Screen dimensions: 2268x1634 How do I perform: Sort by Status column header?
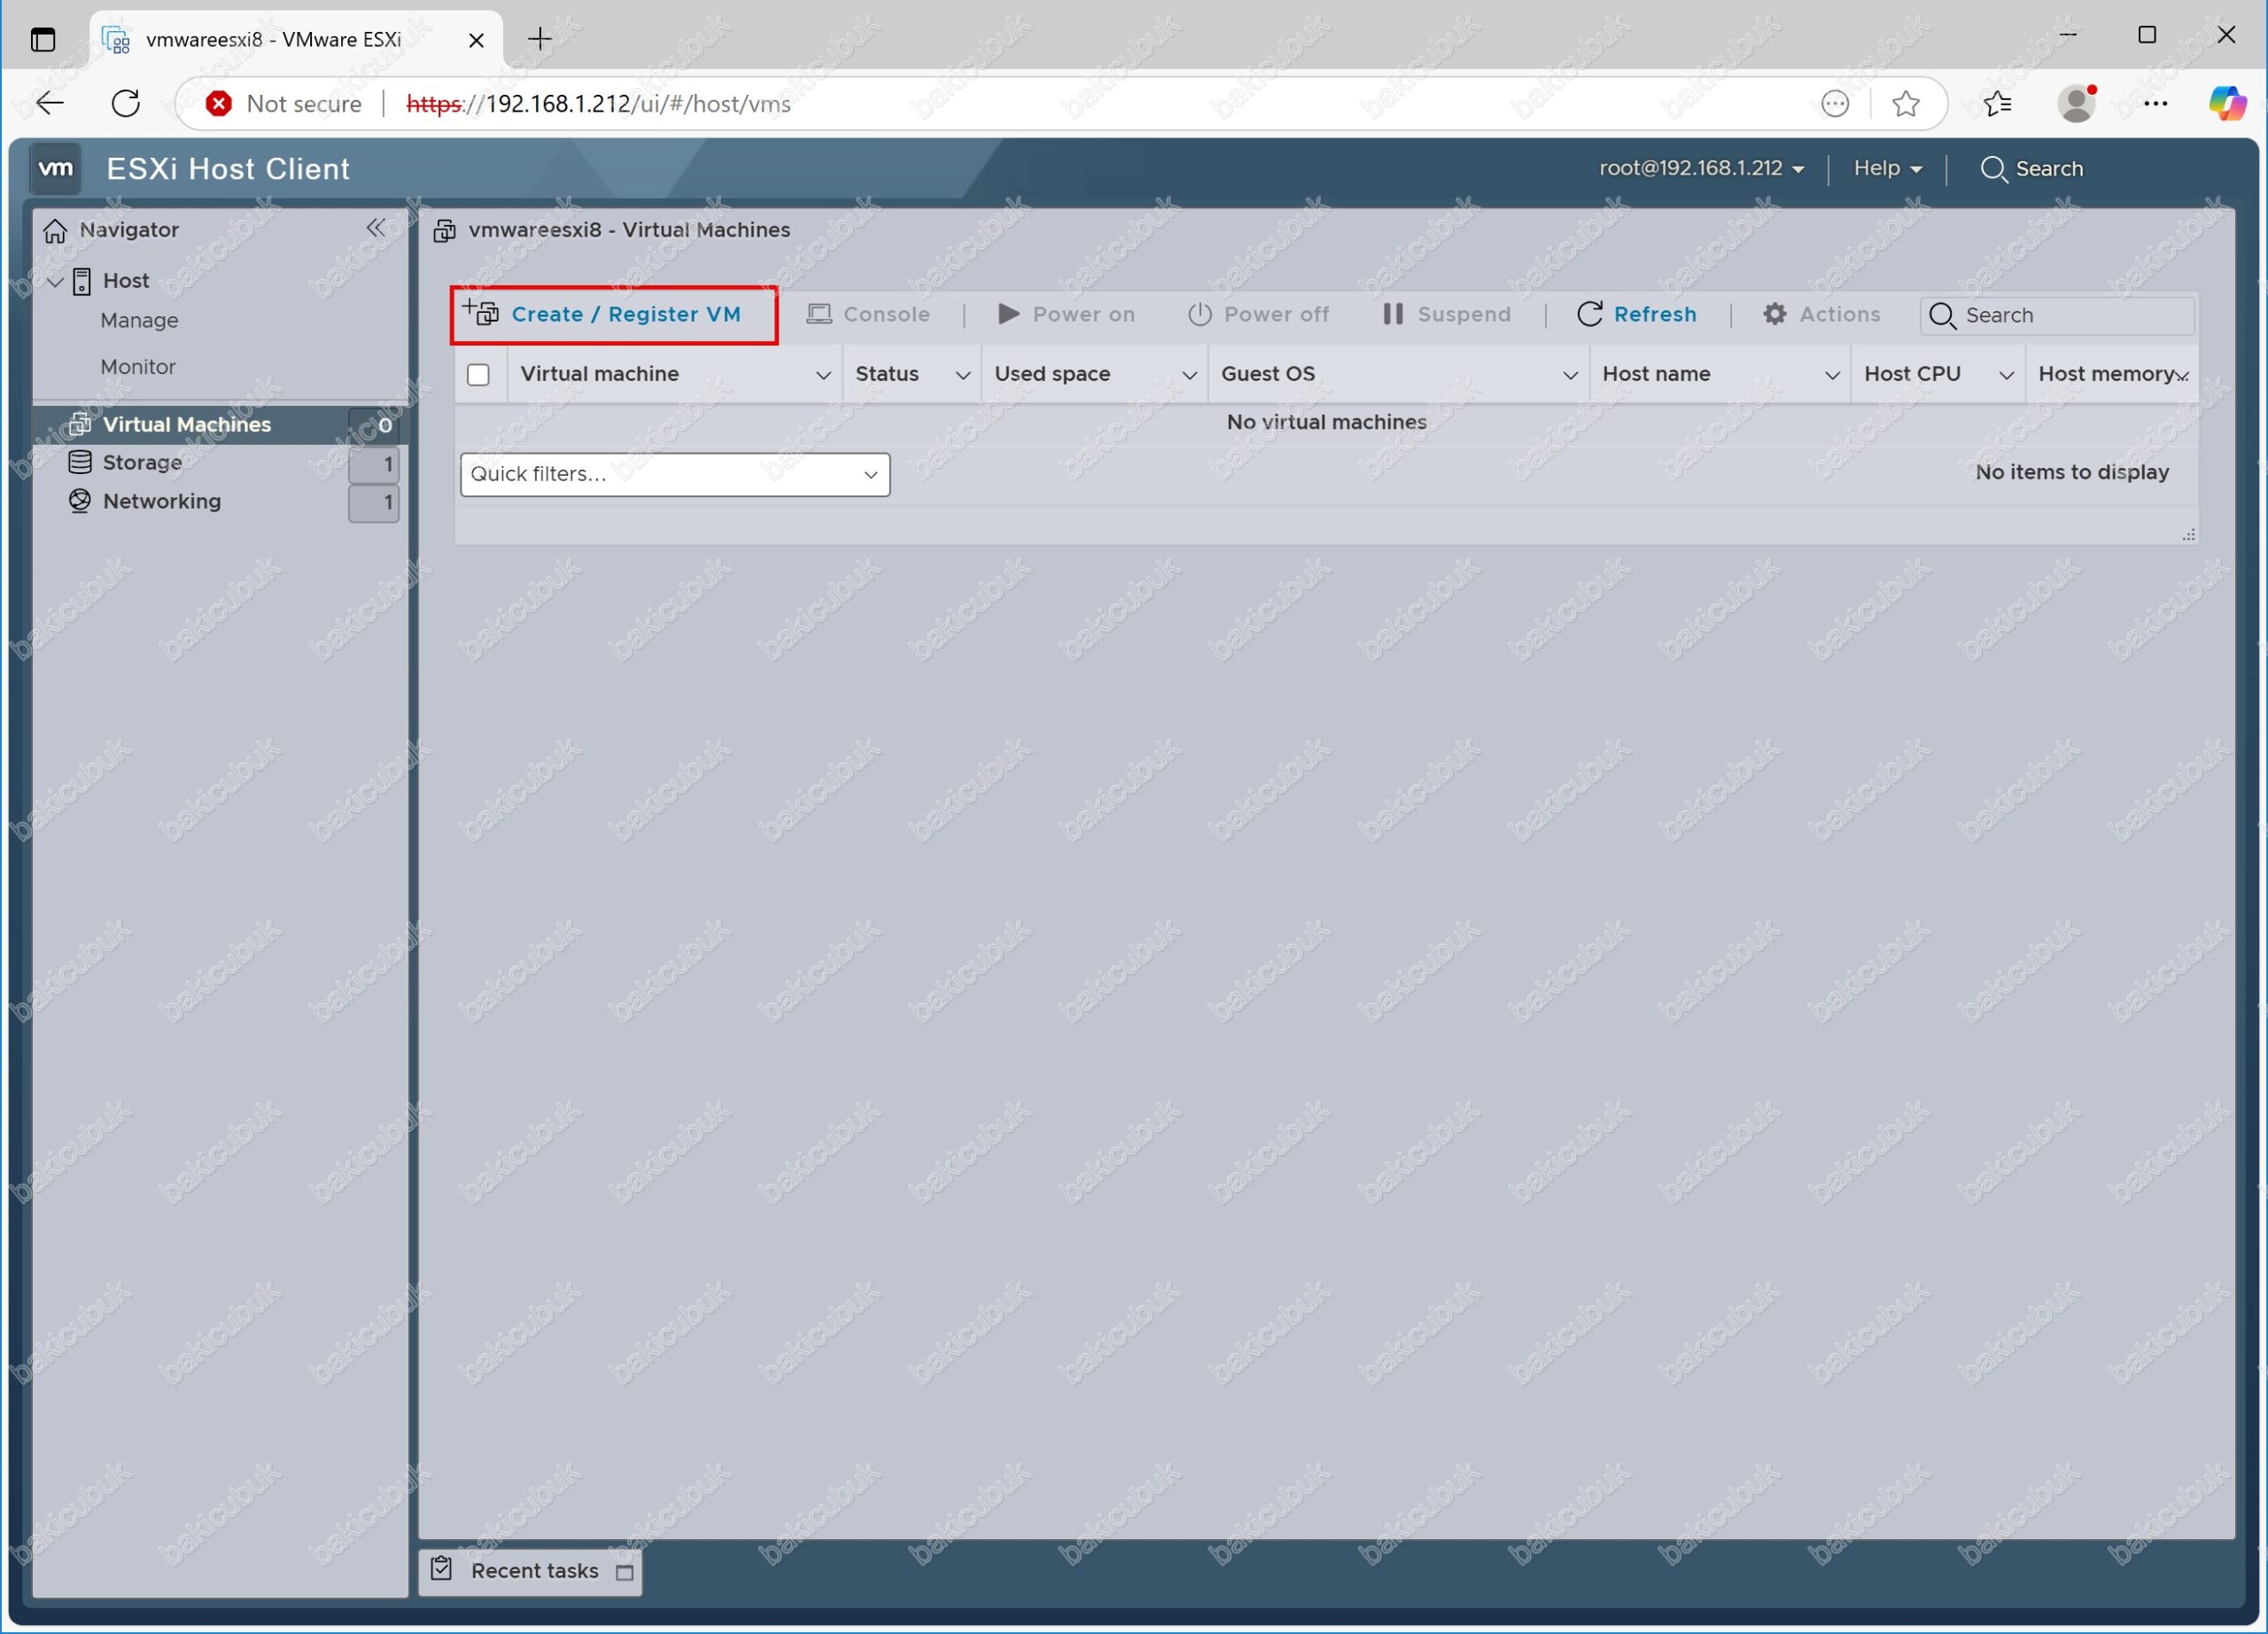(887, 374)
